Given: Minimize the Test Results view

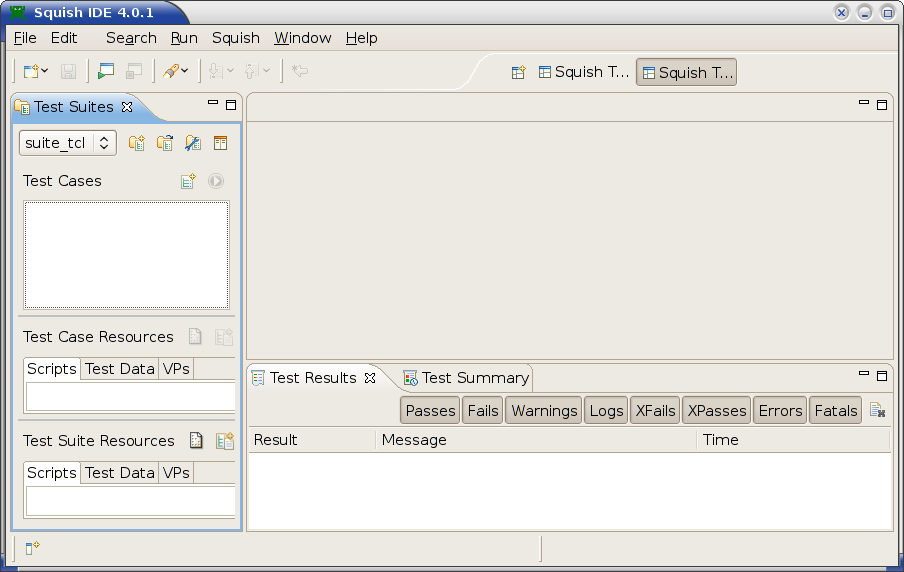Looking at the screenshot, I should pos(864,374).
